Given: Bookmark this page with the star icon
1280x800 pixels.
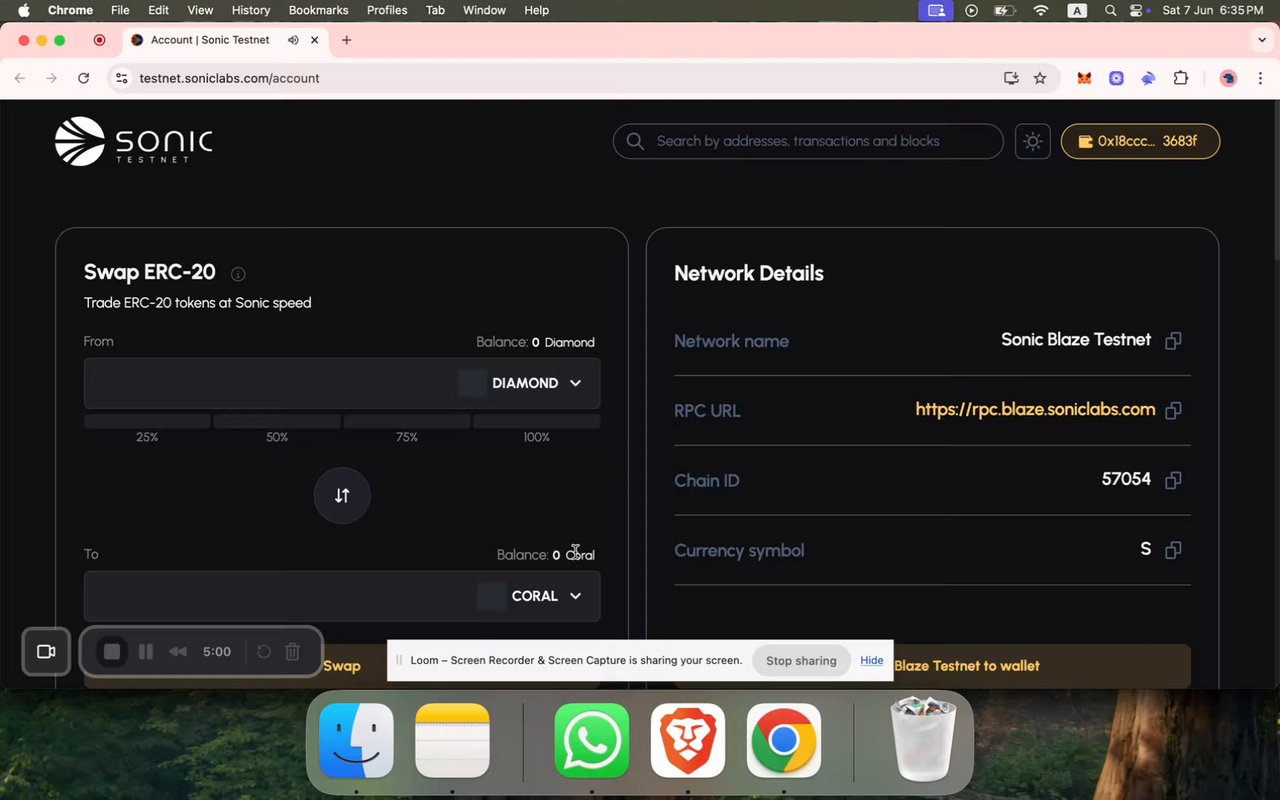Looking at the screenshot, I should 1040,78.
